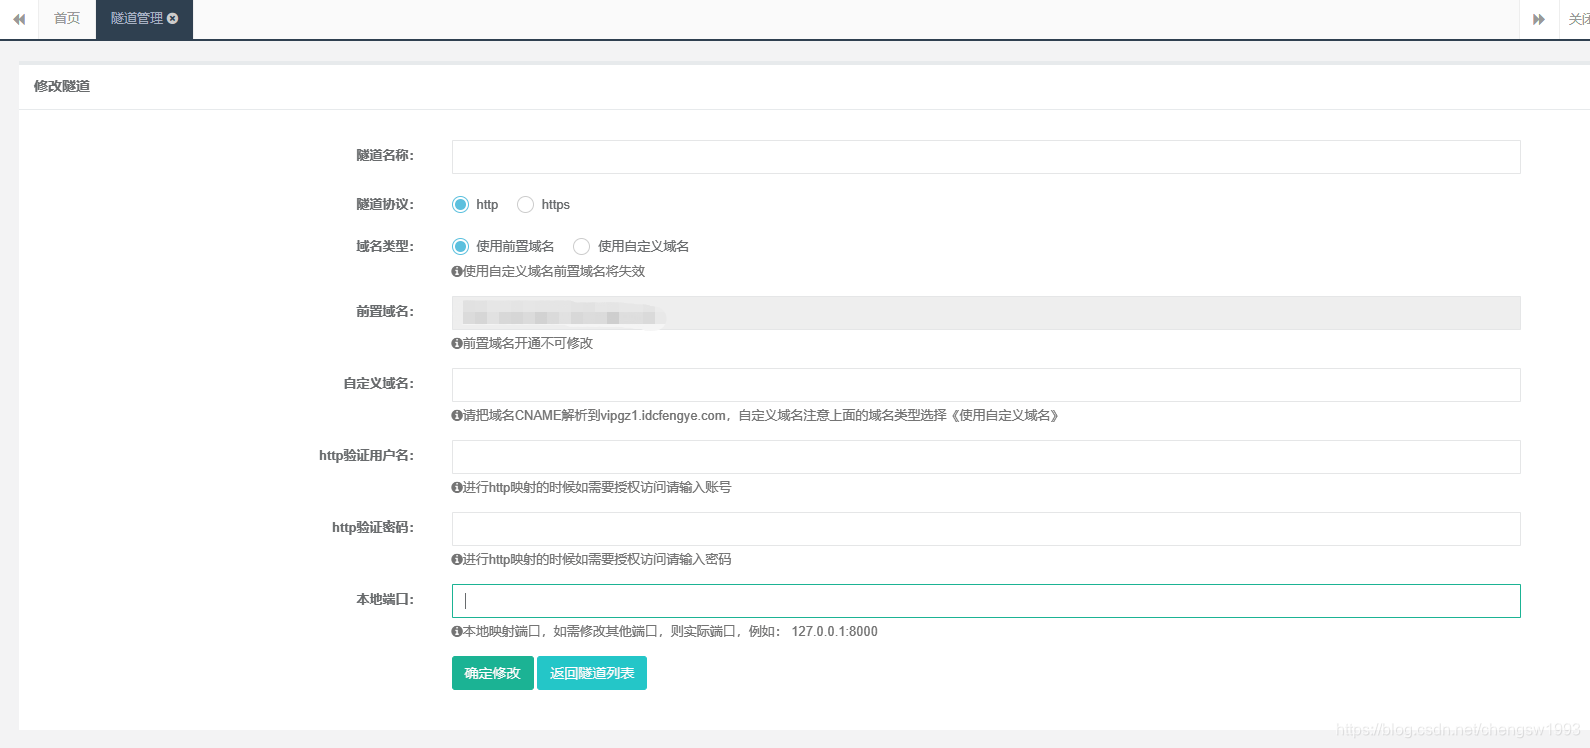Focus the 自定义域名 input field

[986, 385]
